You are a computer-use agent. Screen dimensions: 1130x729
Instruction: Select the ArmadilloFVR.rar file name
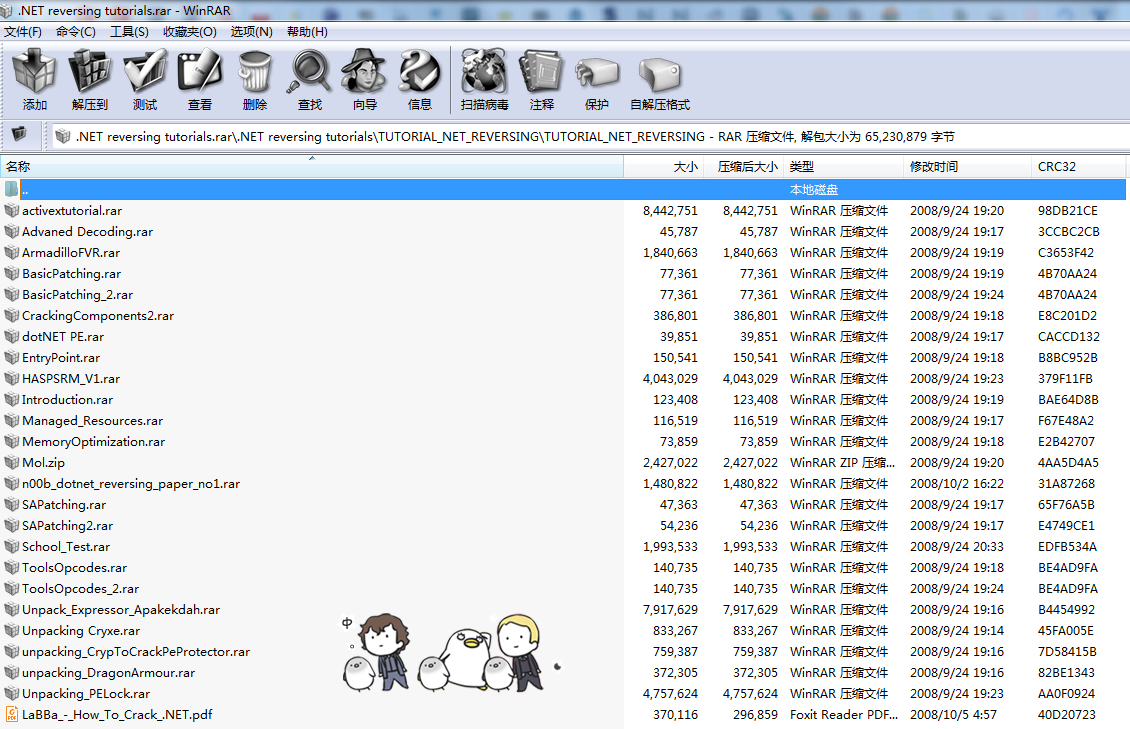71,252
